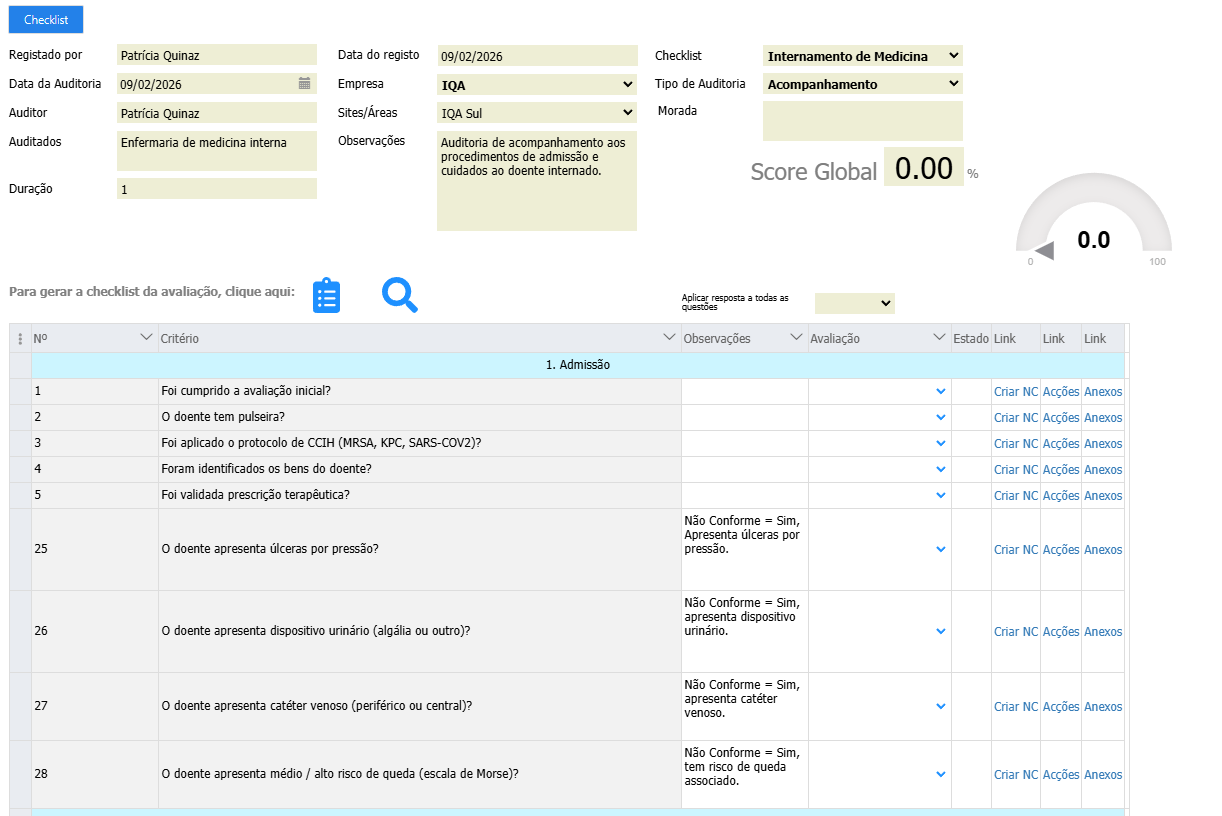
Task: Click the Estado column header
Action: click(x=971, y=339)
